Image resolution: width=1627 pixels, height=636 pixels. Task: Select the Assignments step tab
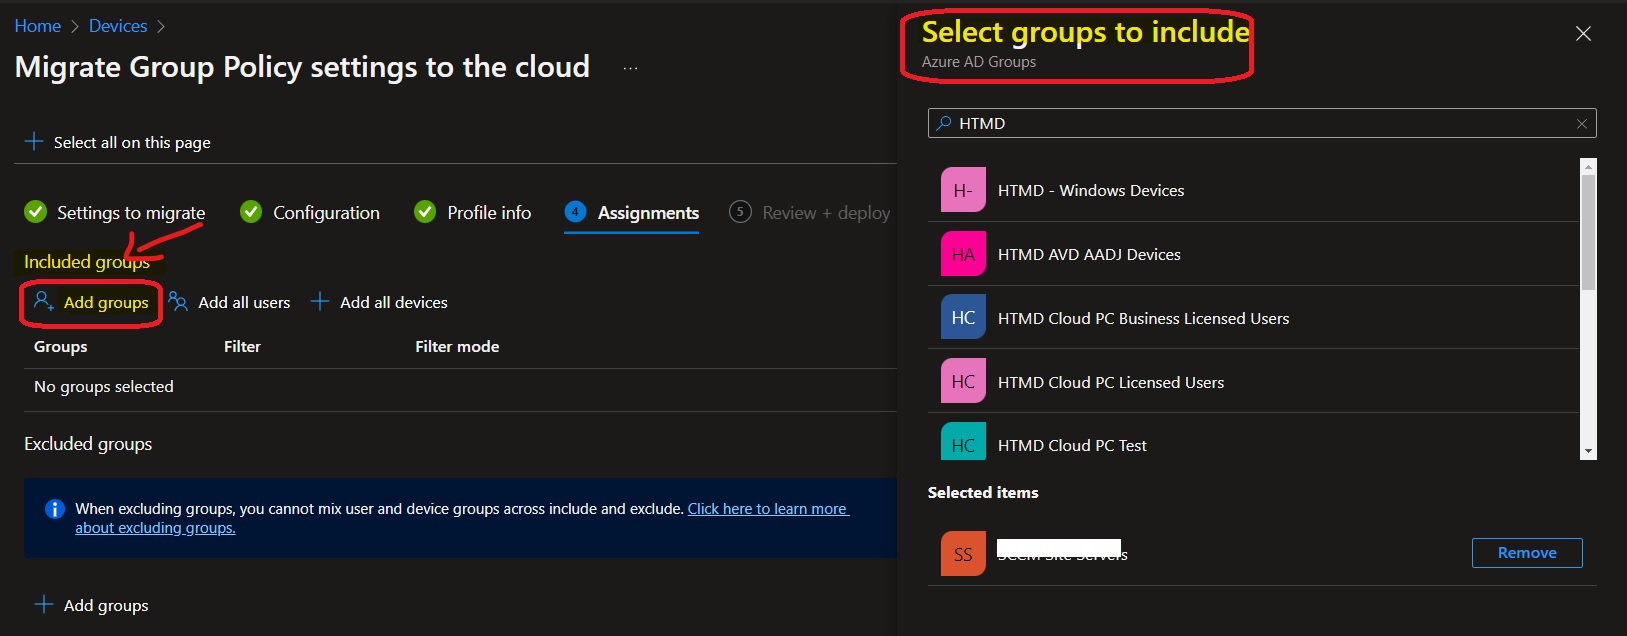[x=631, y=212]
